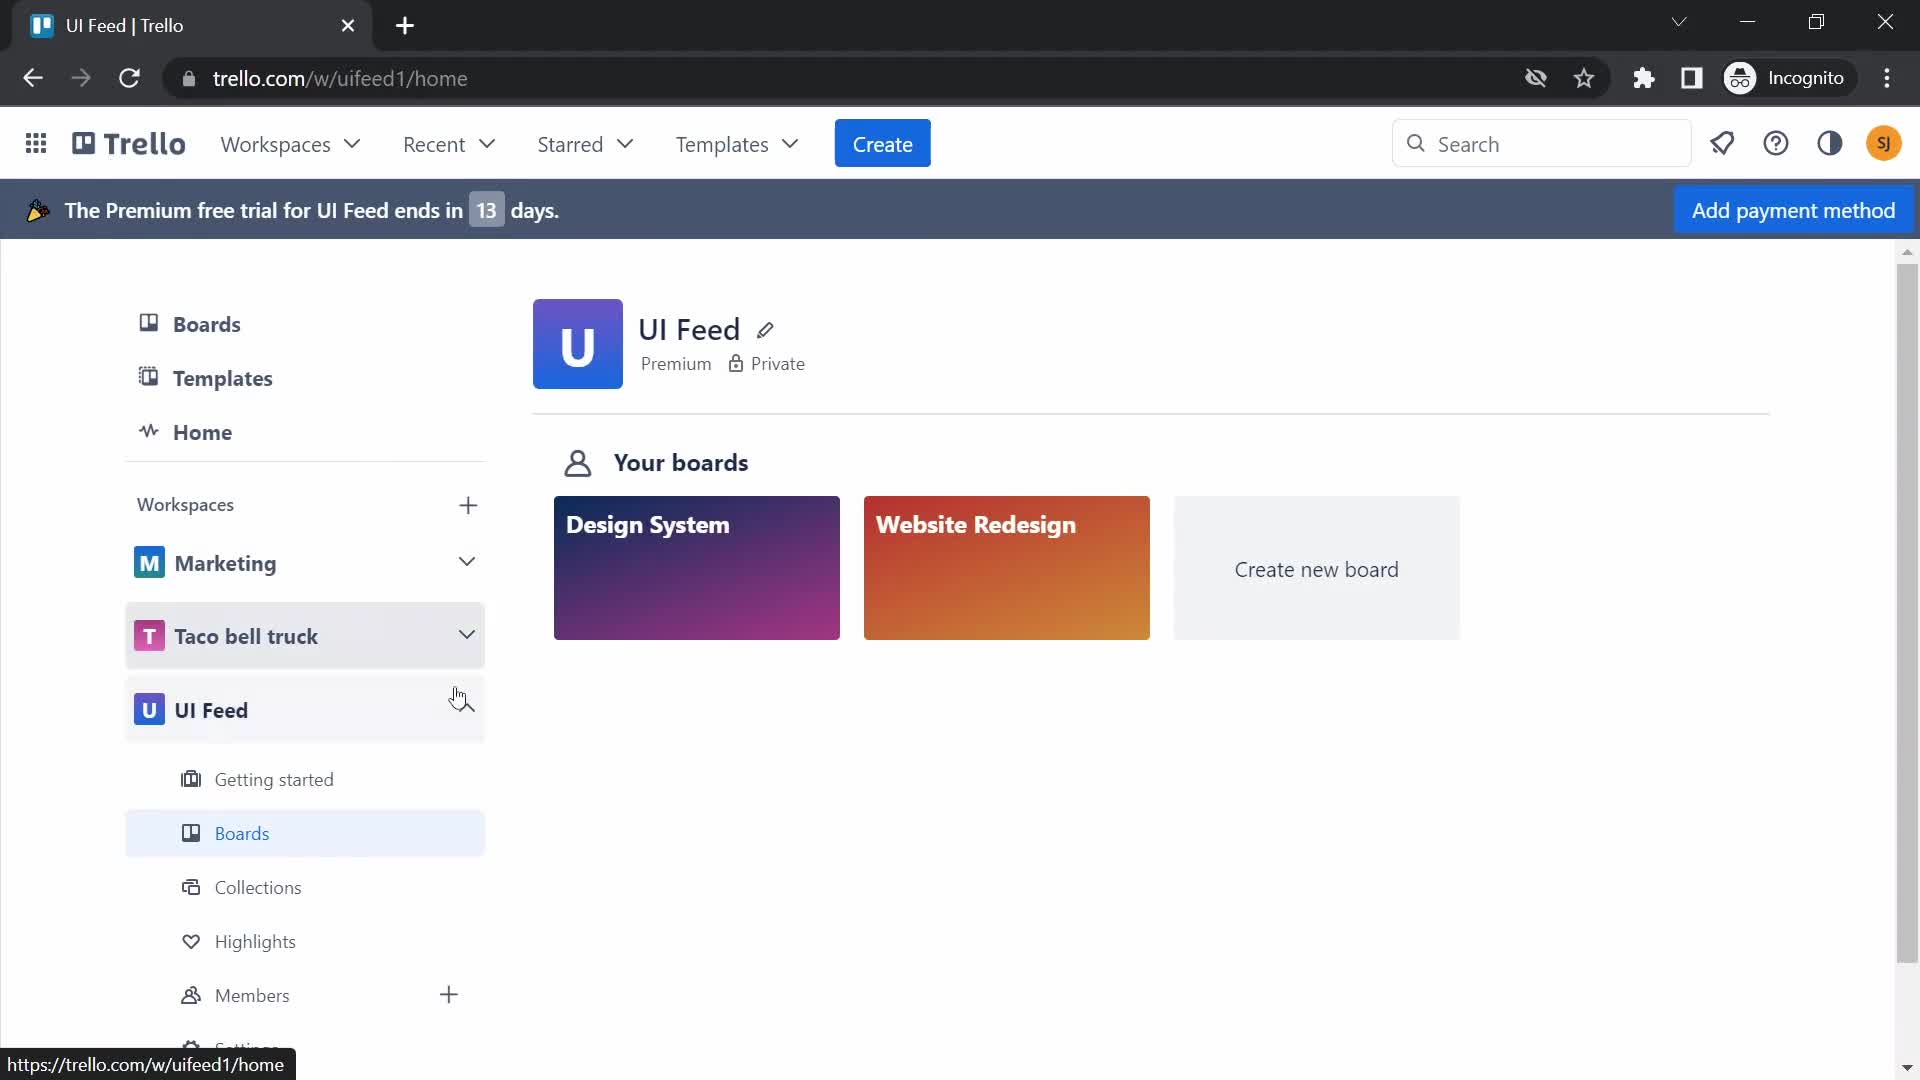Click the star/bookmark icon in navbar
Viewport: 1920px width, 1080px height.
coord(1585,78)
